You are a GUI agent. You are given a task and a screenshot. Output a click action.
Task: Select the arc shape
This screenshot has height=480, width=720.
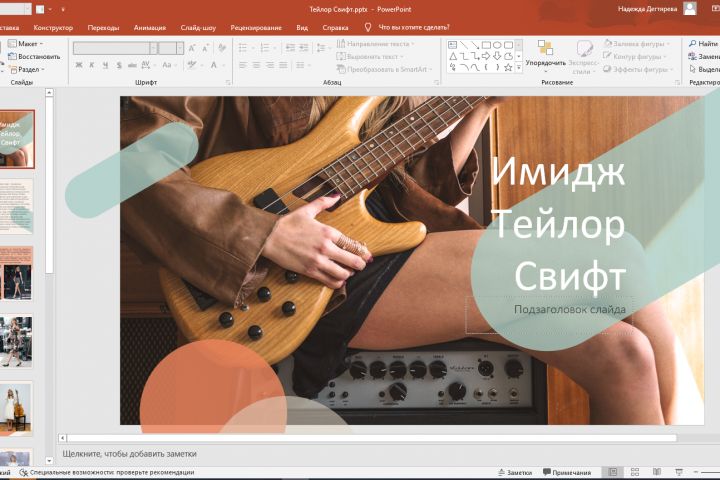pos(464,68)
